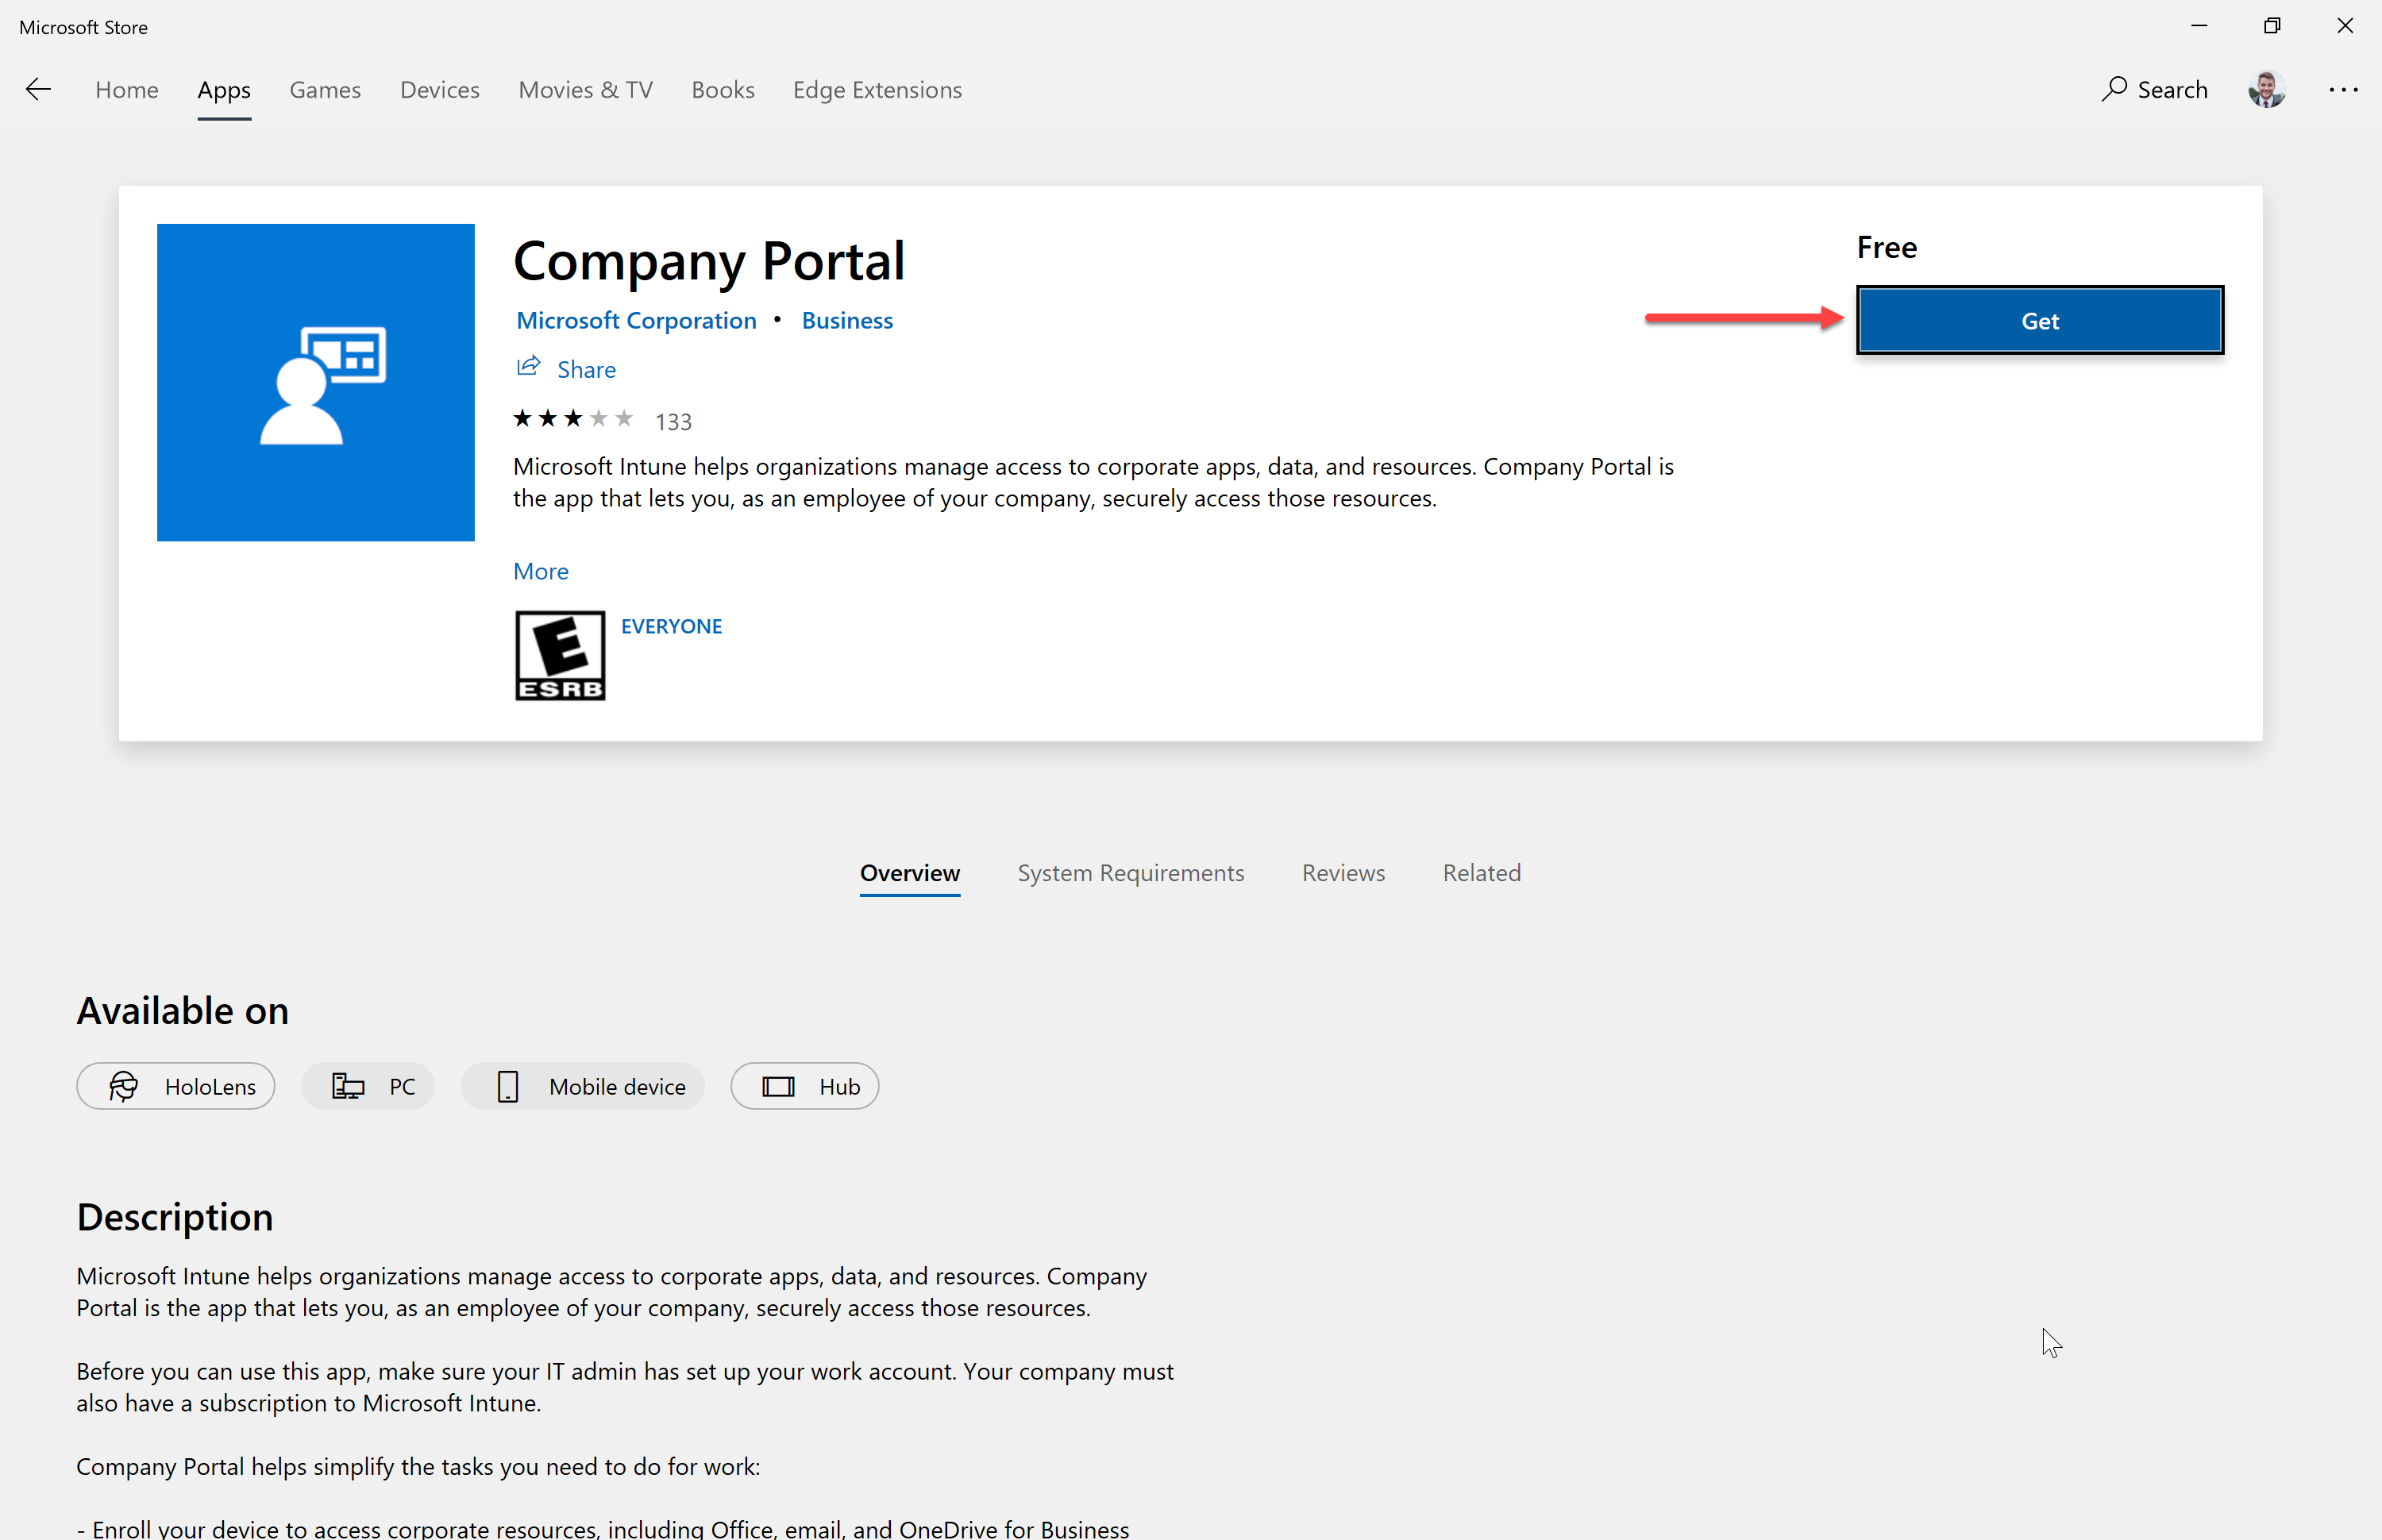Click the ESRB Everyone rating badge
This screenshot has width=2382, height=1540.
(560, 656)
